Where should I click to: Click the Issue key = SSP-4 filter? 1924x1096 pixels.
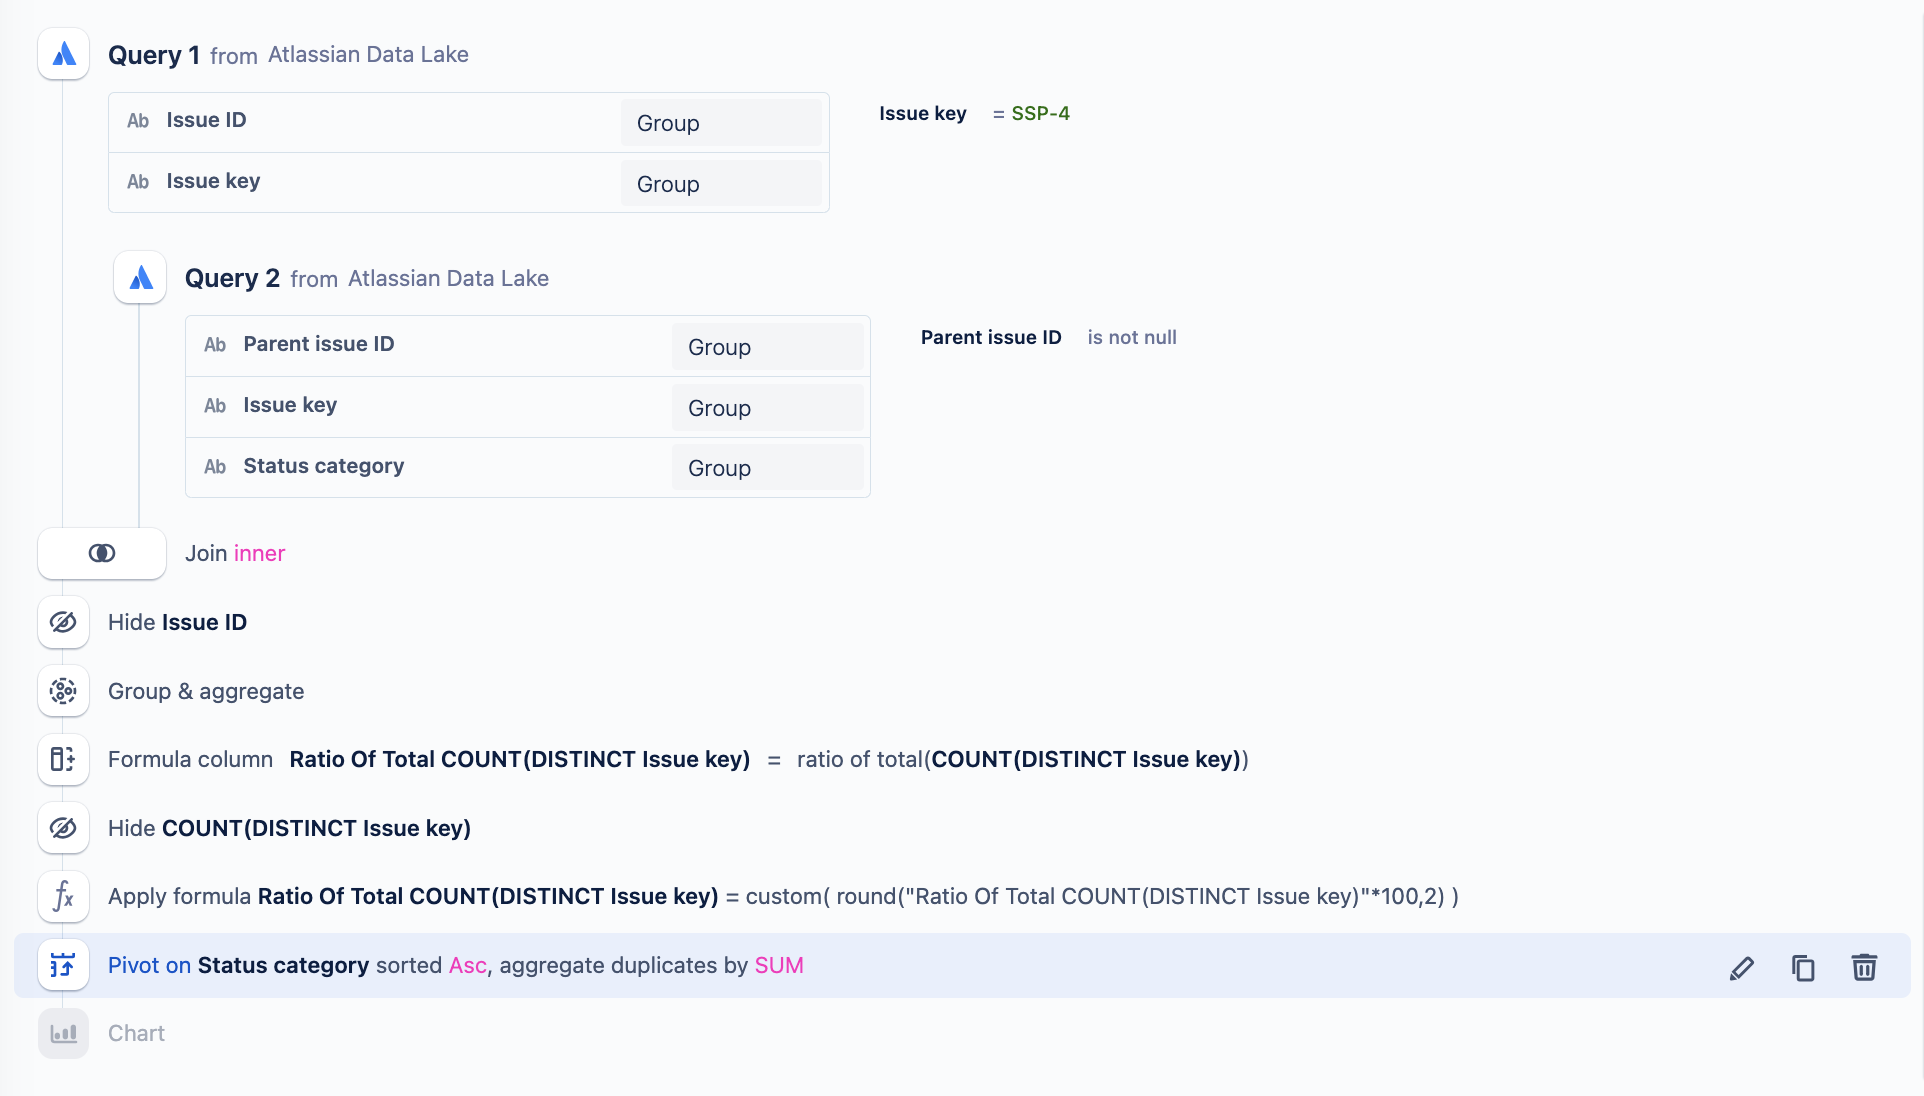click(x=974, y=113)
